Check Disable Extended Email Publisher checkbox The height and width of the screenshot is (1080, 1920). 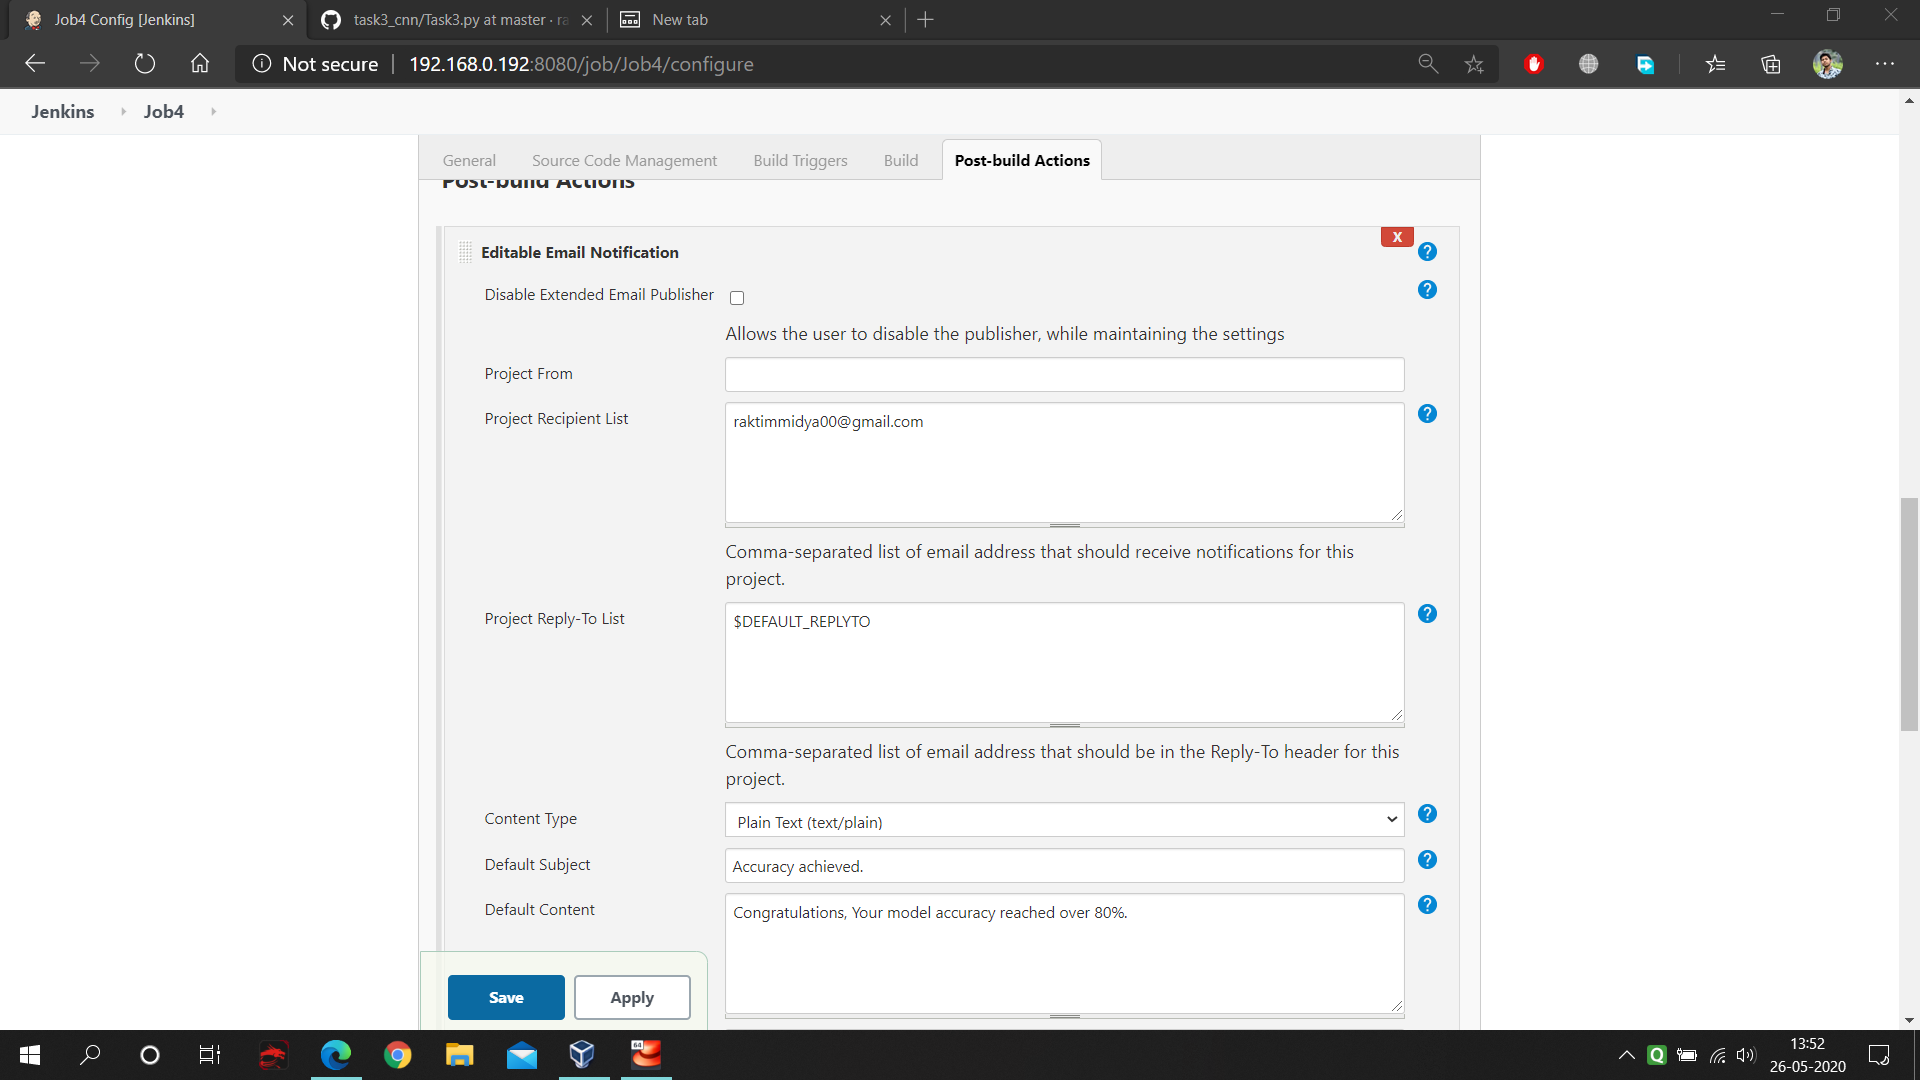[x=737, y=298]
